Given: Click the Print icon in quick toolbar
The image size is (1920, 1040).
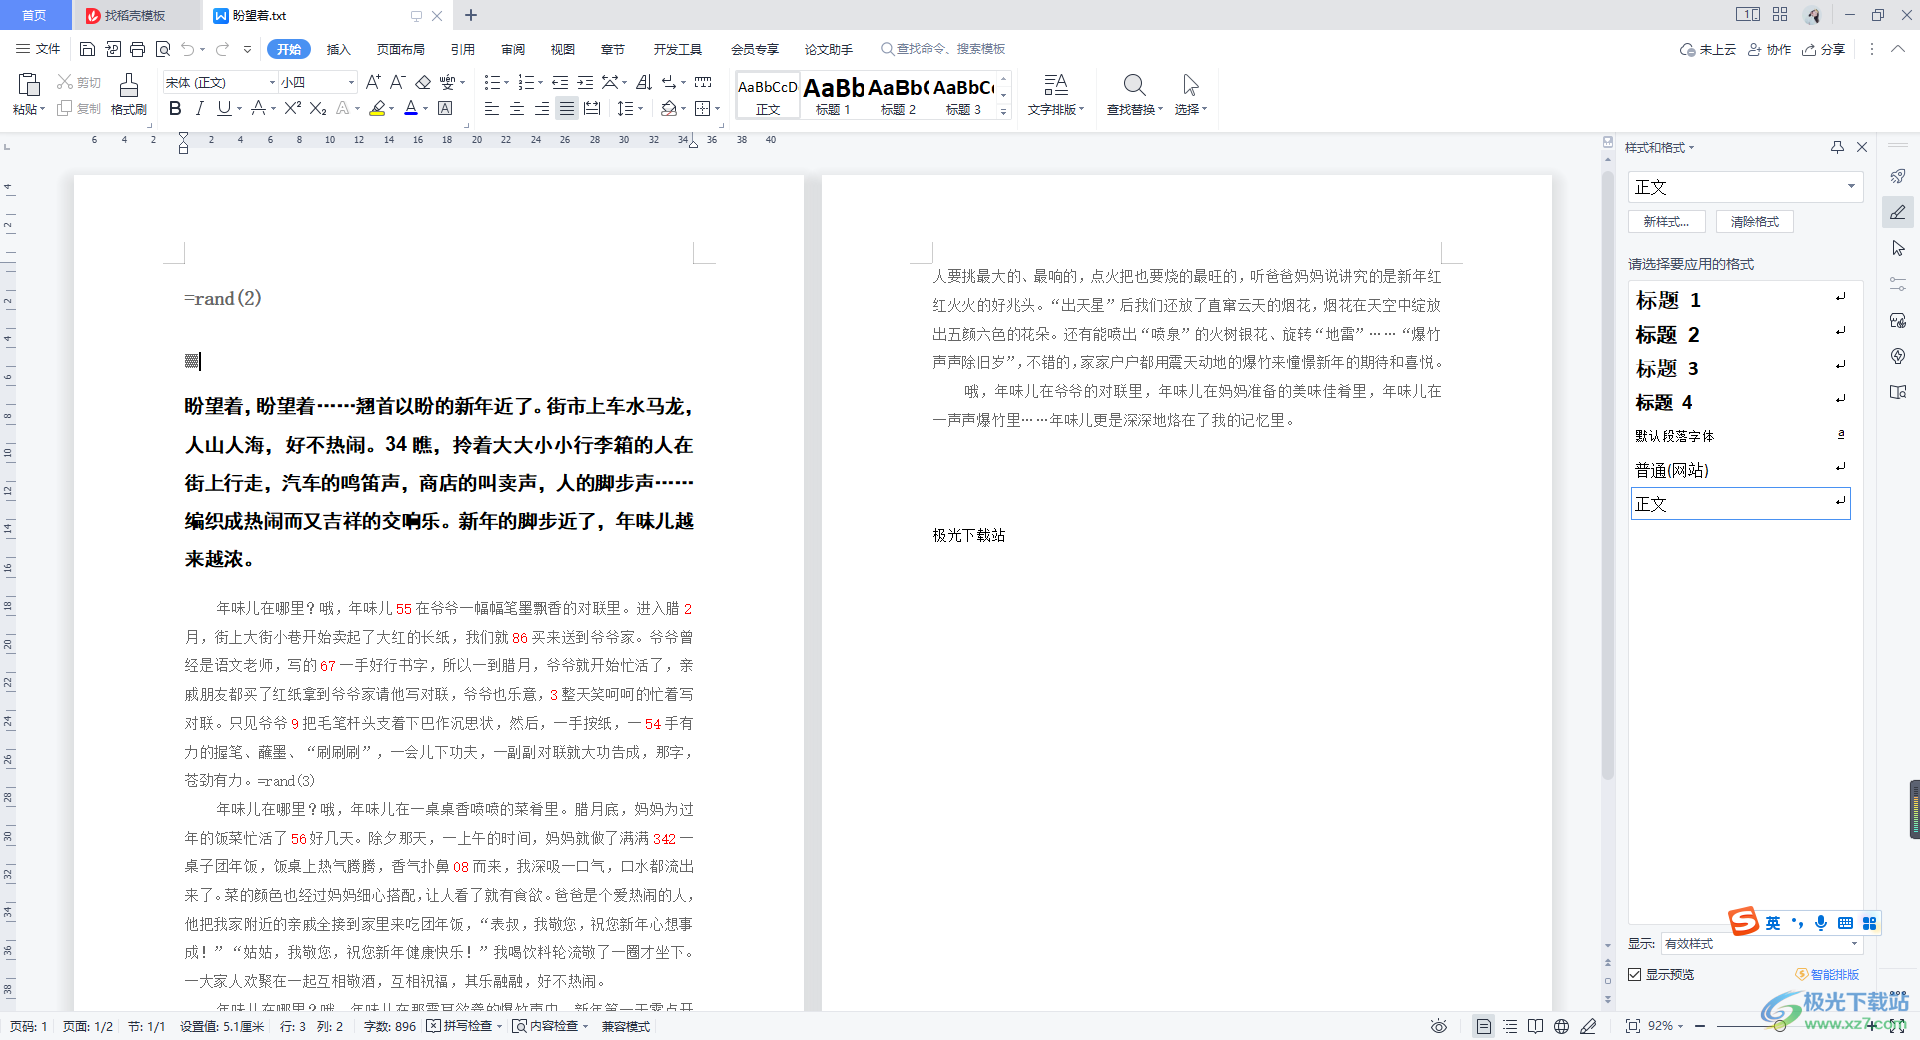Looking at the screenshot, I should pos(137,49).
